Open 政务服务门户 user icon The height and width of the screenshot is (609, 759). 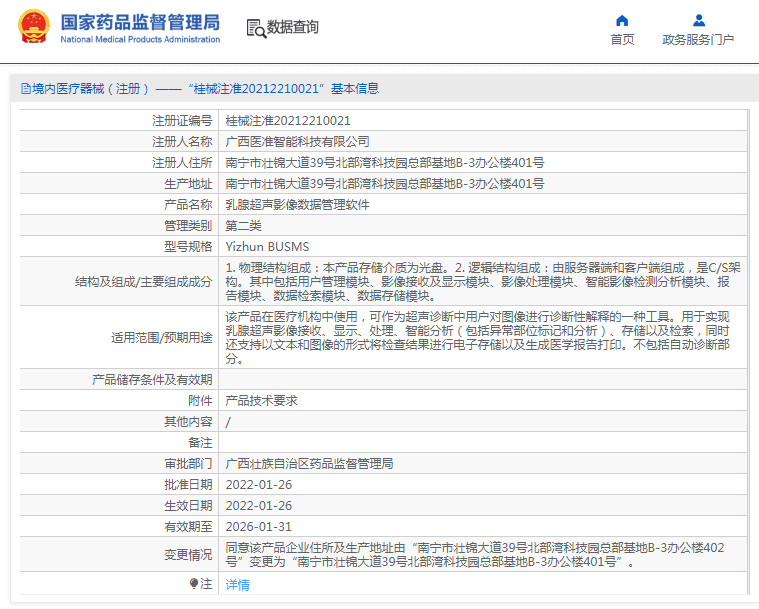pos(698,20)
